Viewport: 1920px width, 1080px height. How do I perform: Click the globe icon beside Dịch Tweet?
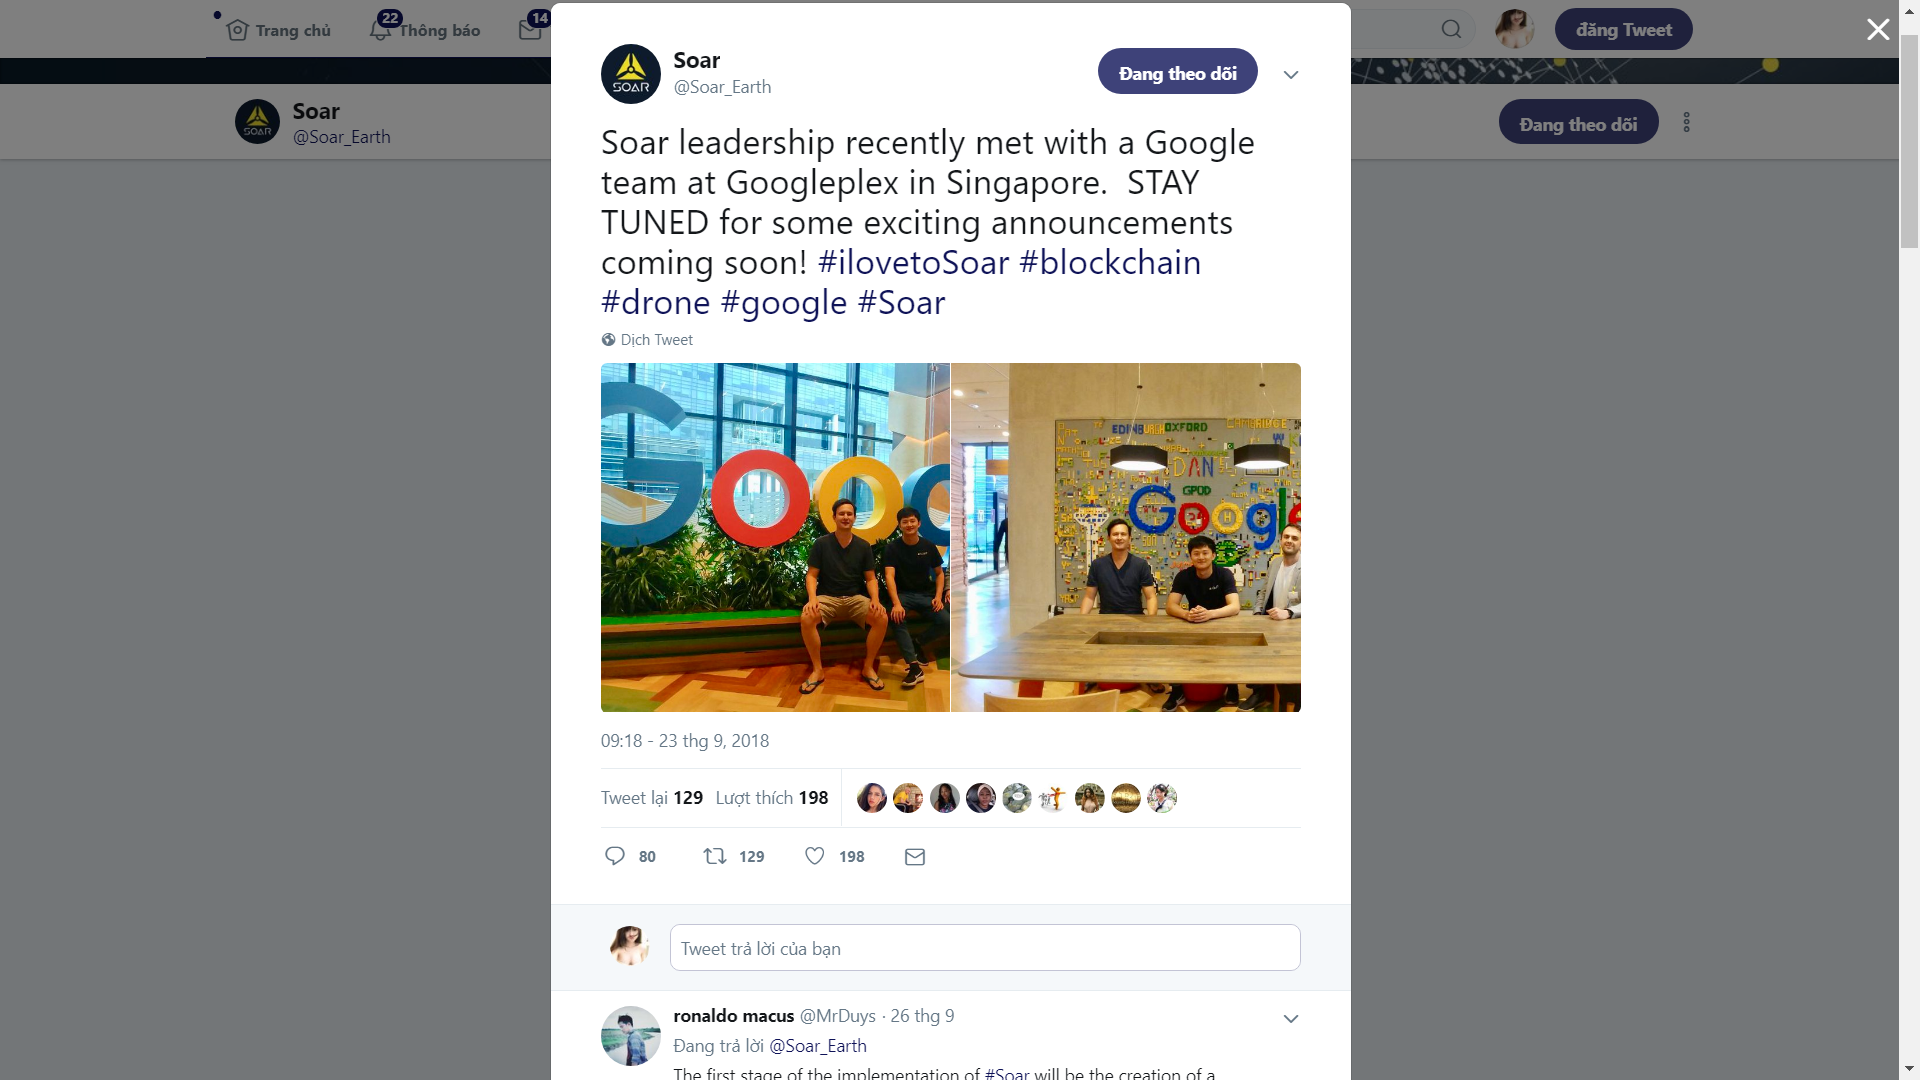click(608, 340)
